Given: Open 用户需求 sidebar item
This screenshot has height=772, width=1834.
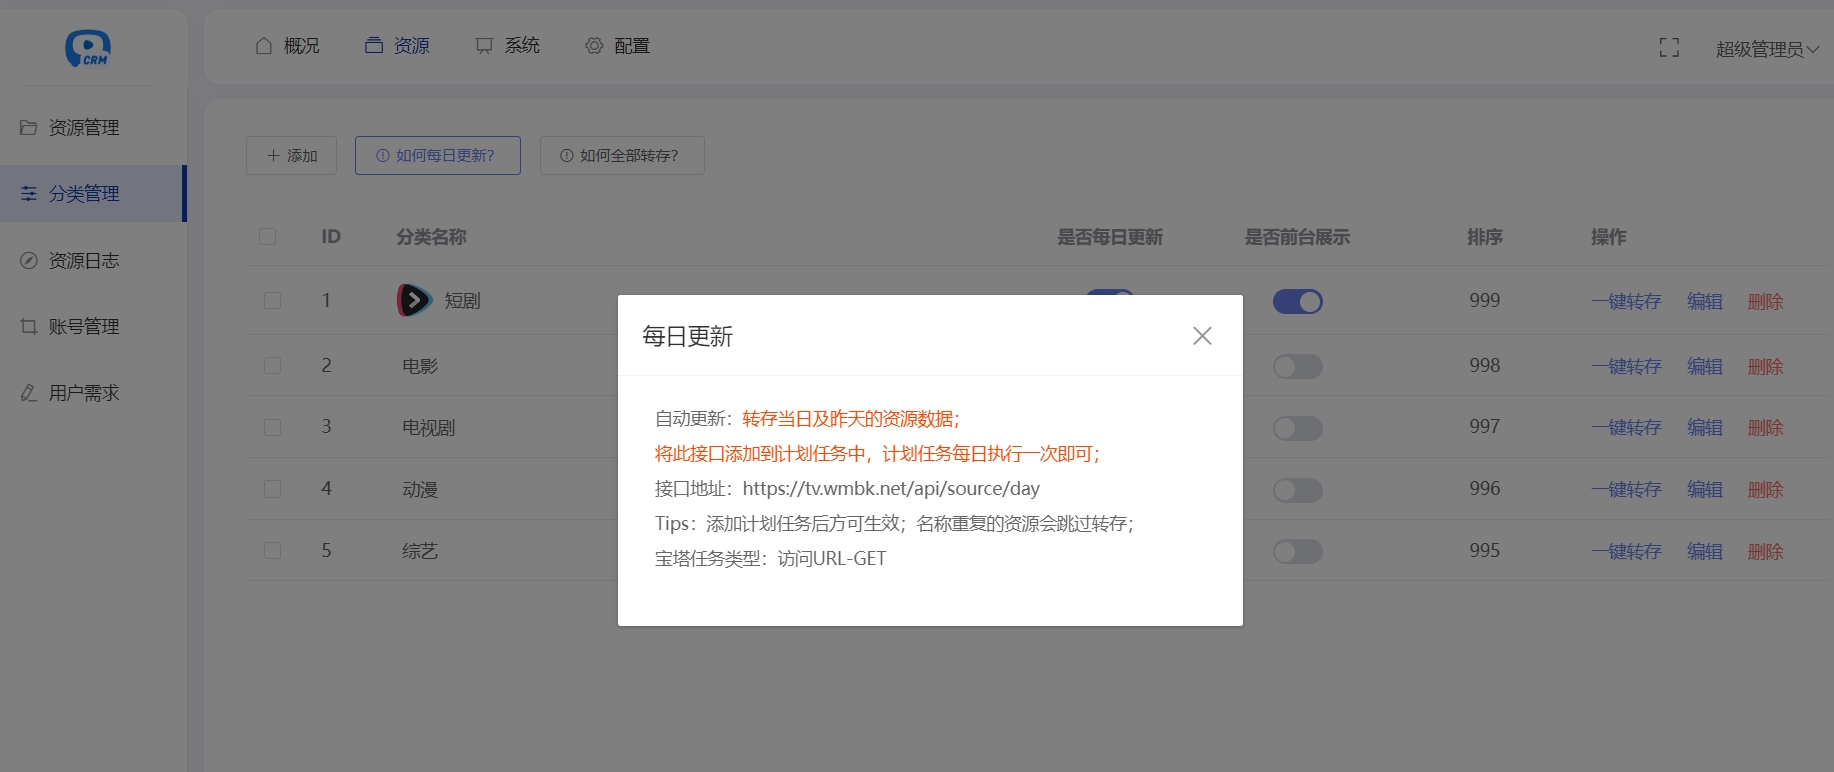Looking at the screenshot, I should (84, 393).
